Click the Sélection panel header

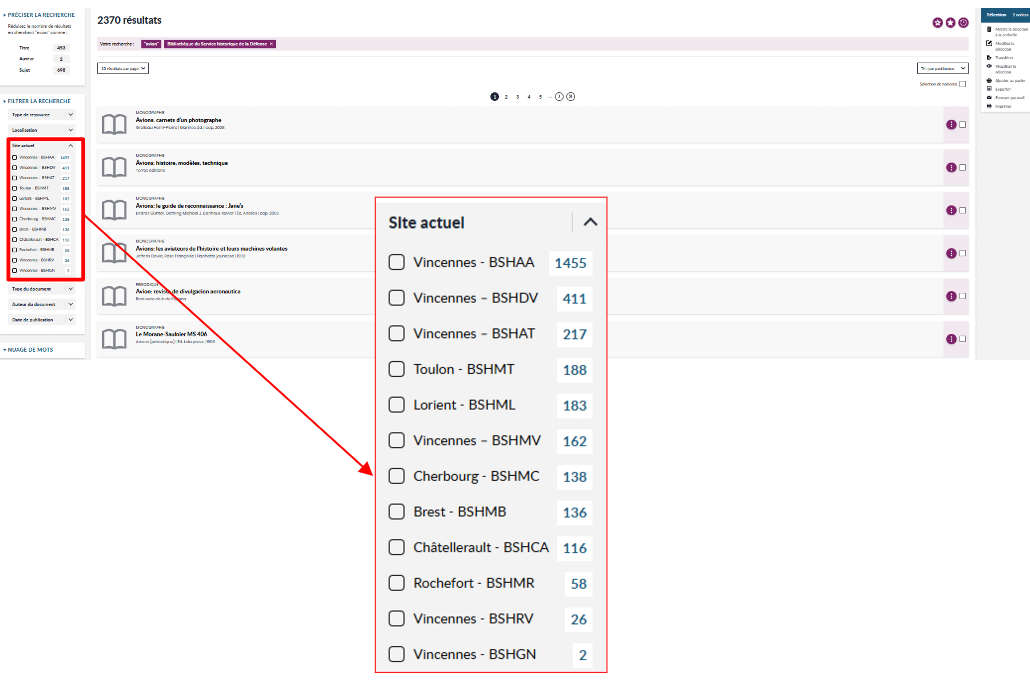[x=1005, y=14]
